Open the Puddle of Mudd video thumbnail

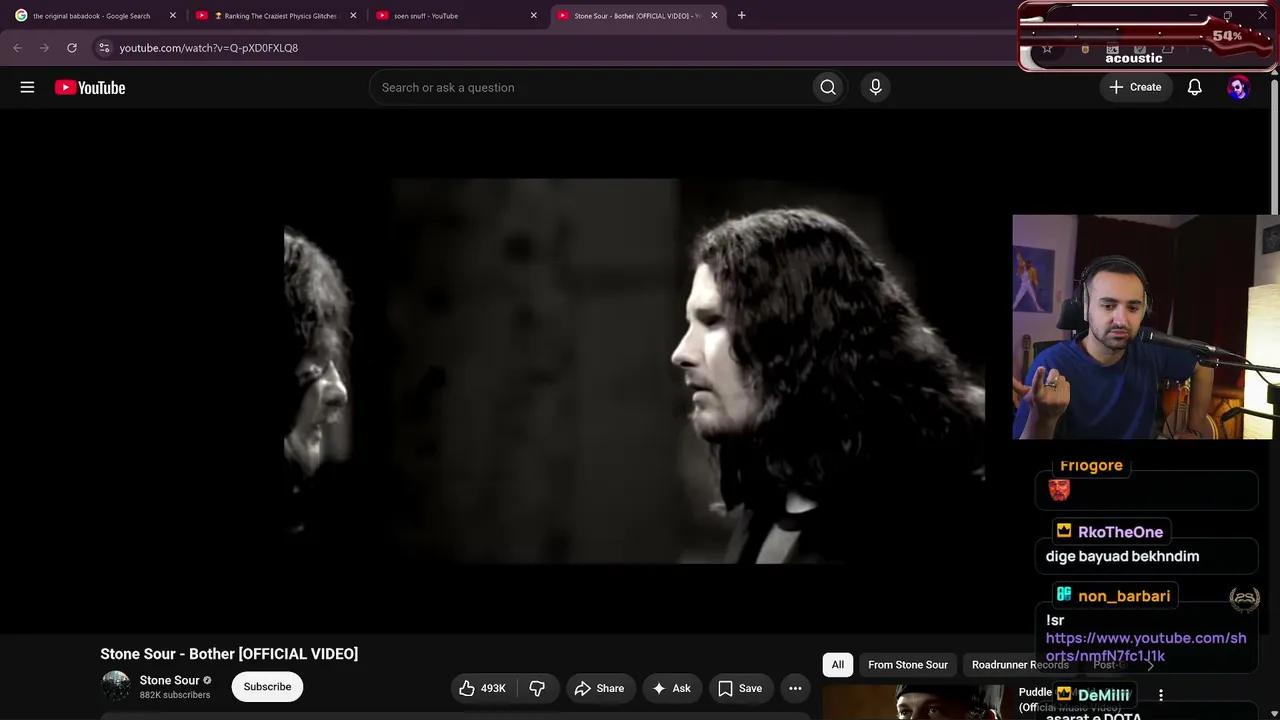[x=913, y=702]
